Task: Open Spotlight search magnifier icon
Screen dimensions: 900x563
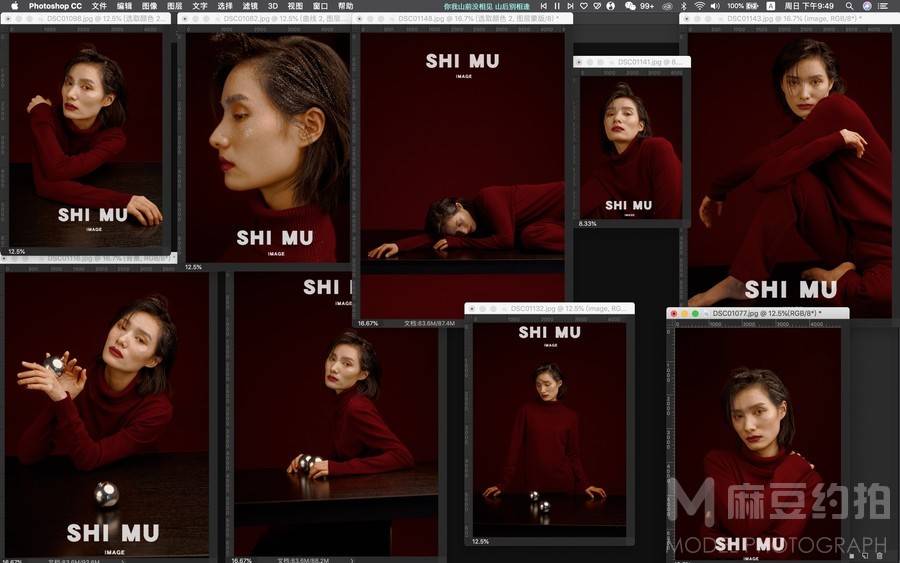Action: coord(849,6)
